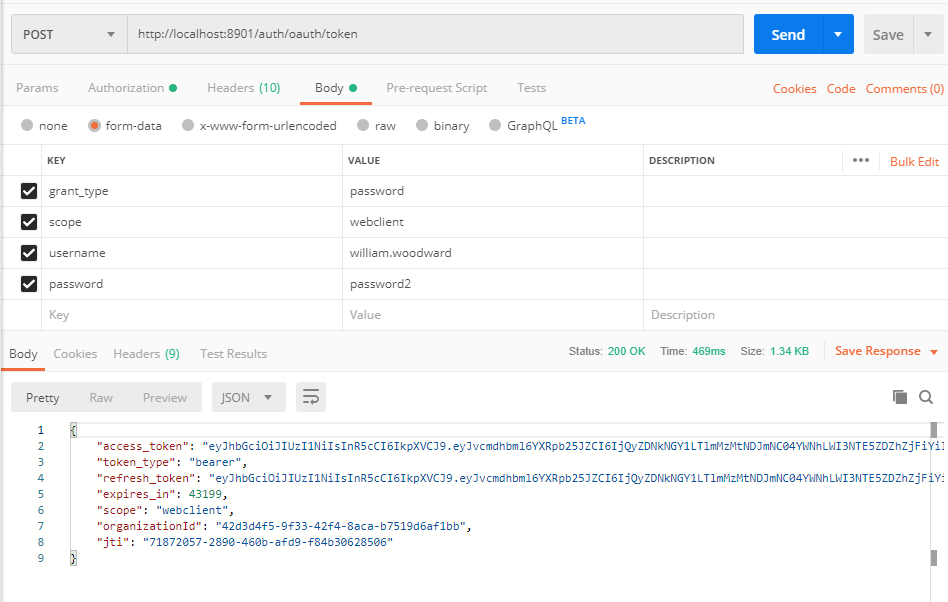Click the Bulk Edit link

(x=914, y=161)
